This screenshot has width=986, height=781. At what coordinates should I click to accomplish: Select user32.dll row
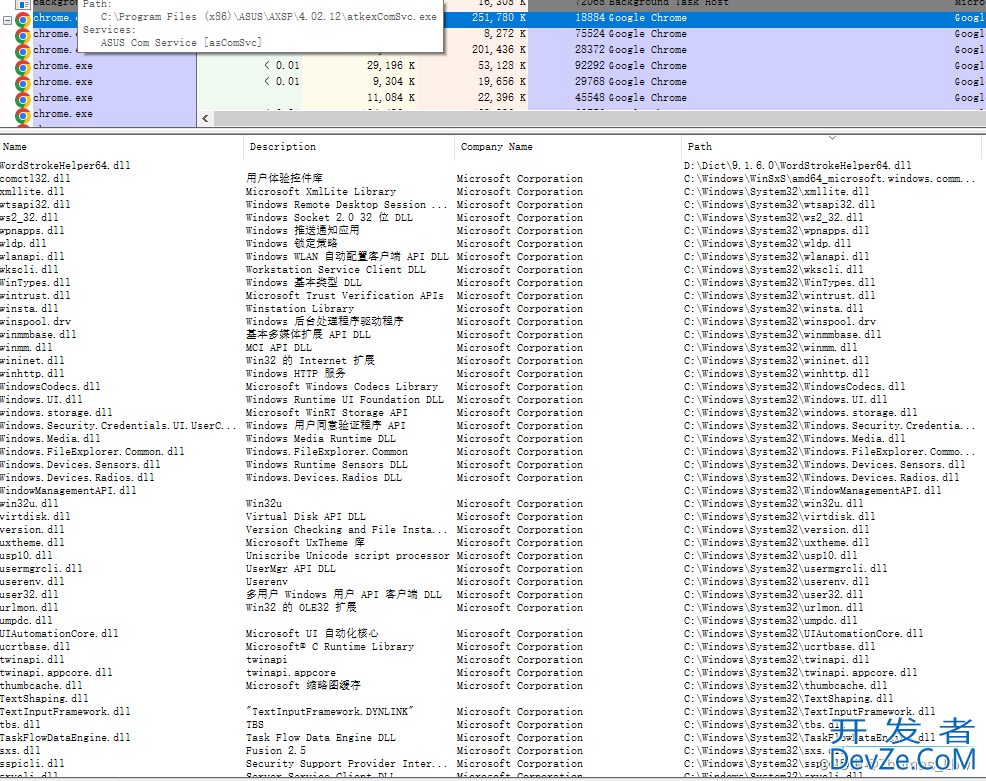point(493,594)
